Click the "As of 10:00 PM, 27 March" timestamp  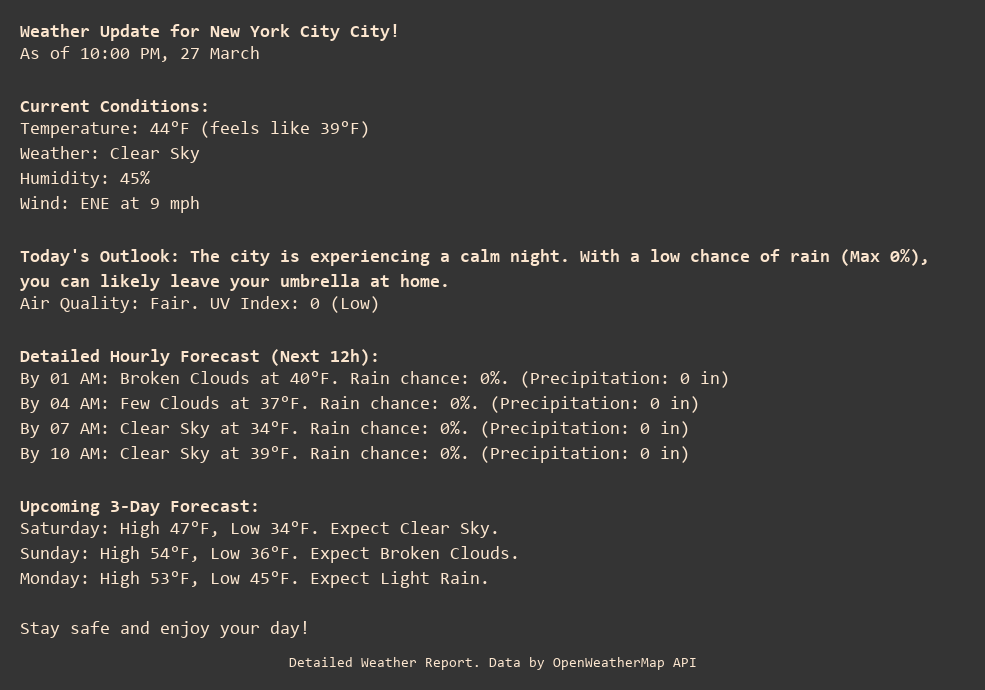tap(140, 53)
